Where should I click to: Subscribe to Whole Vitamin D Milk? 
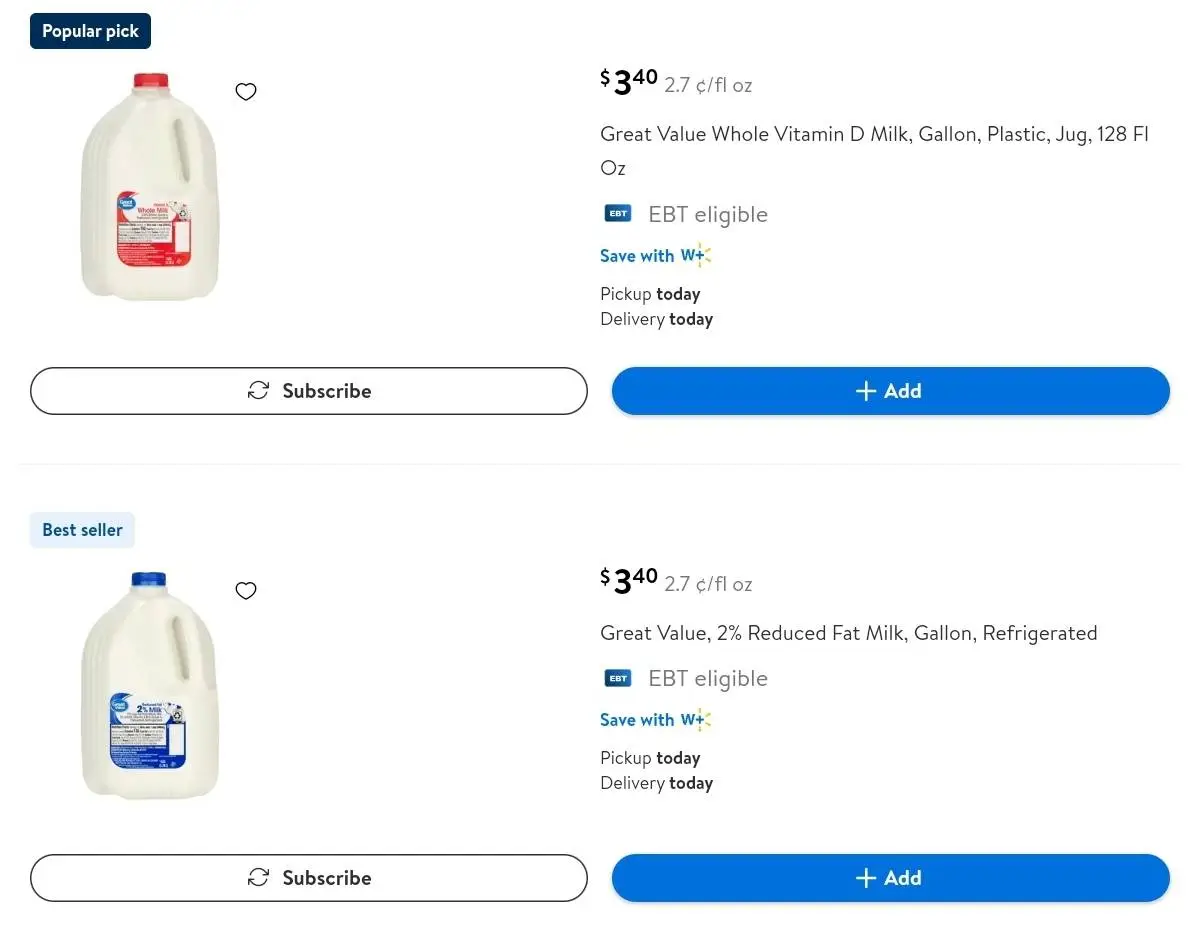coord(309,391)
